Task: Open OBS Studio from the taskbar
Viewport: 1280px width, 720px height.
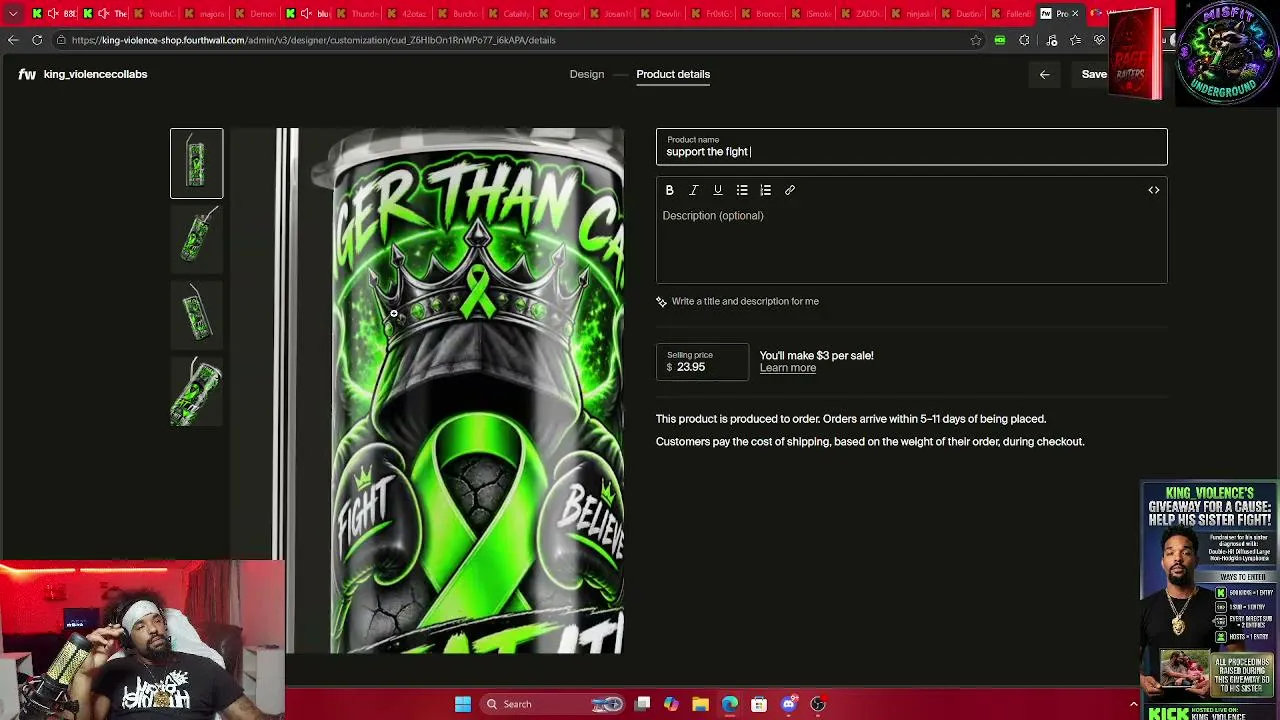Action: [x=818, y=704]
